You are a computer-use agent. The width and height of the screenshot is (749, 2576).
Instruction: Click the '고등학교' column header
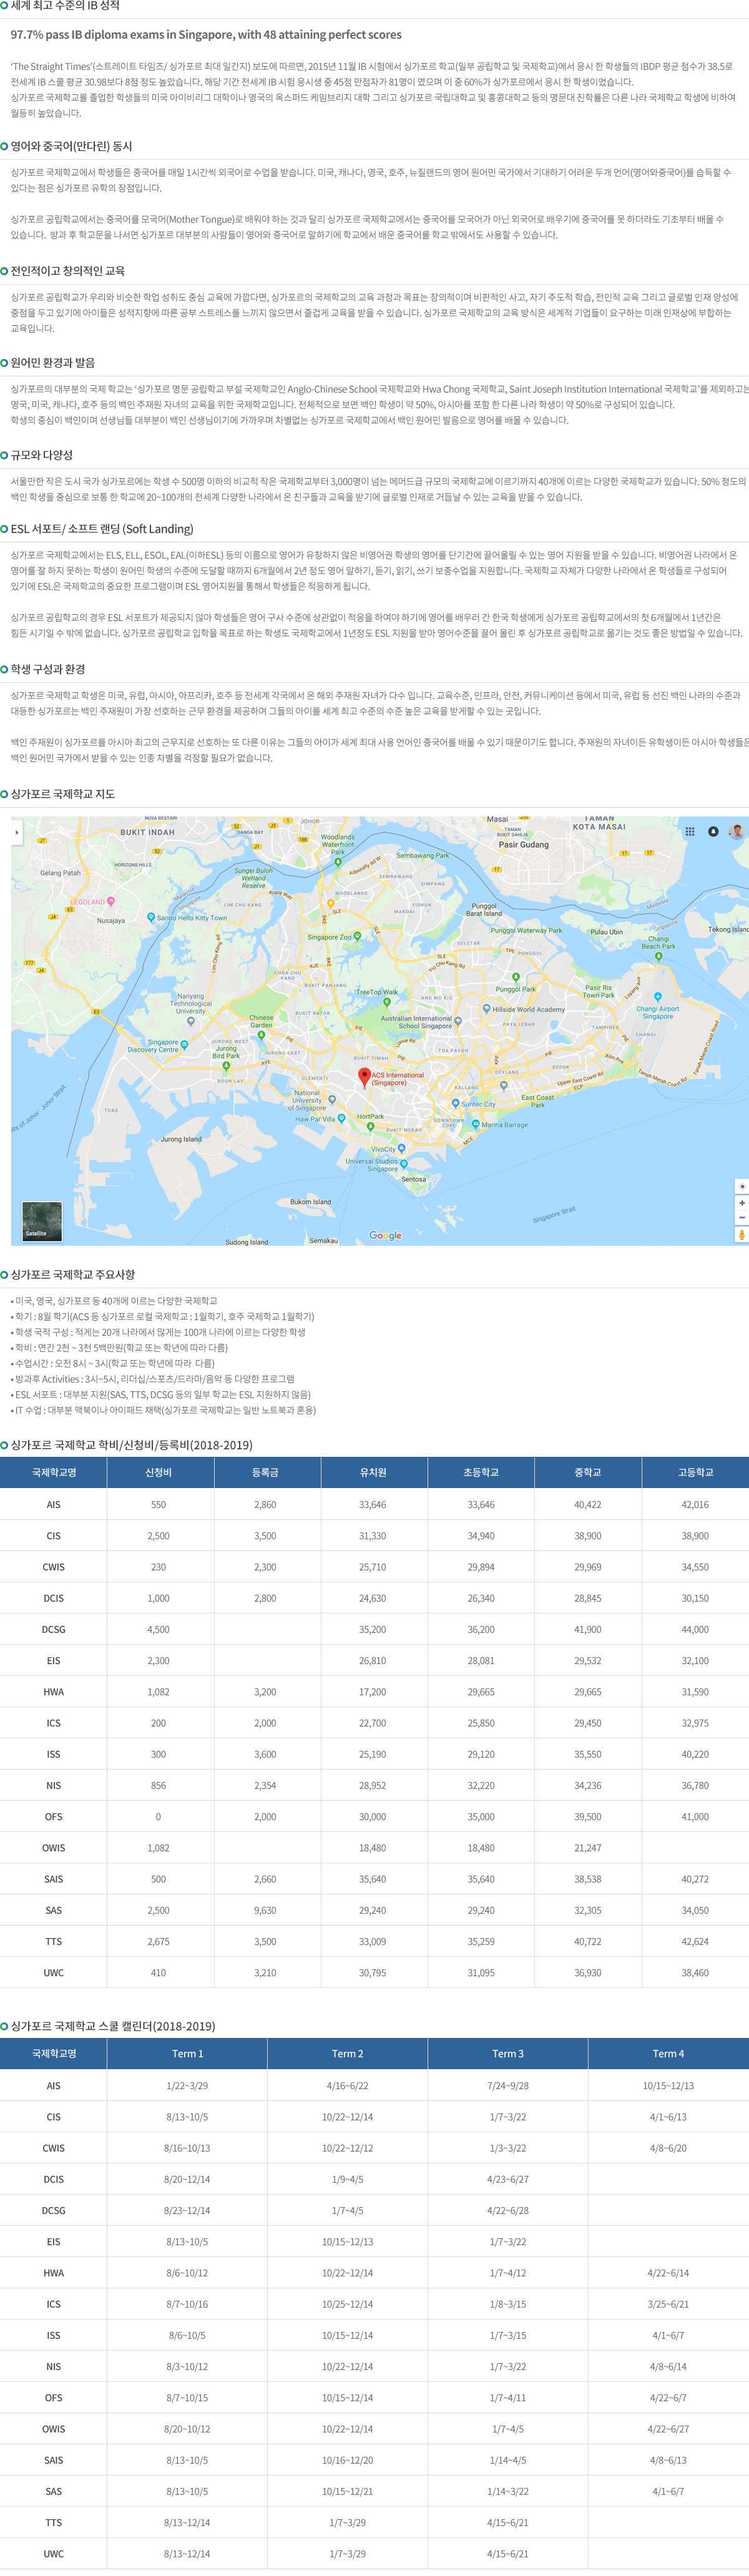[x=695, y=1472]
